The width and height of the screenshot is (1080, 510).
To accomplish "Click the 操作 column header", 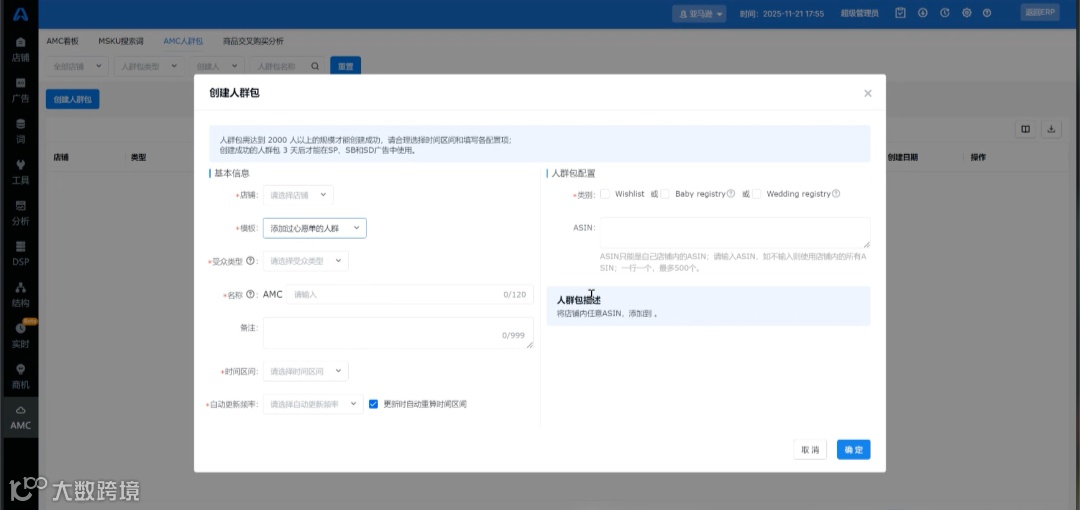I will coord(978,158).
